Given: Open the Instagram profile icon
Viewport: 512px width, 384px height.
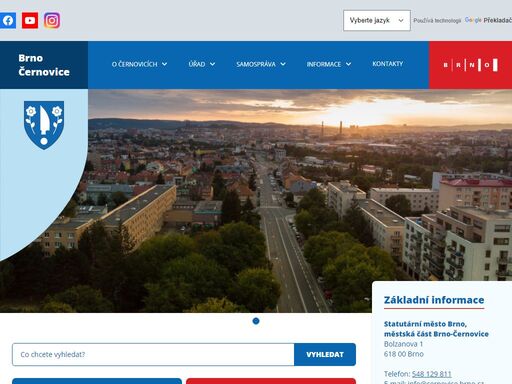Looking at the screenshot, I should pos(52,21).
